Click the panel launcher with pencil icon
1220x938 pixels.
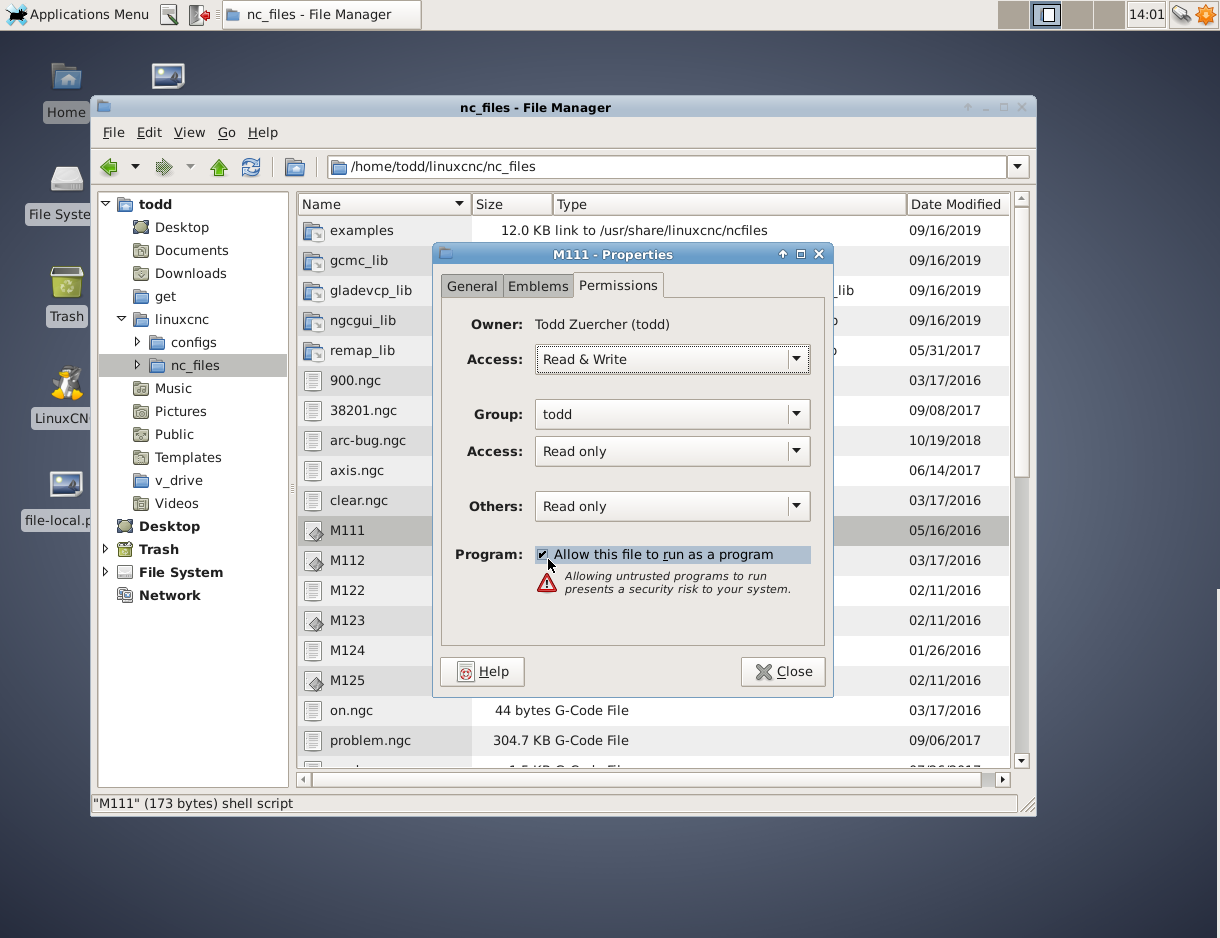click(x=169, y=14)
